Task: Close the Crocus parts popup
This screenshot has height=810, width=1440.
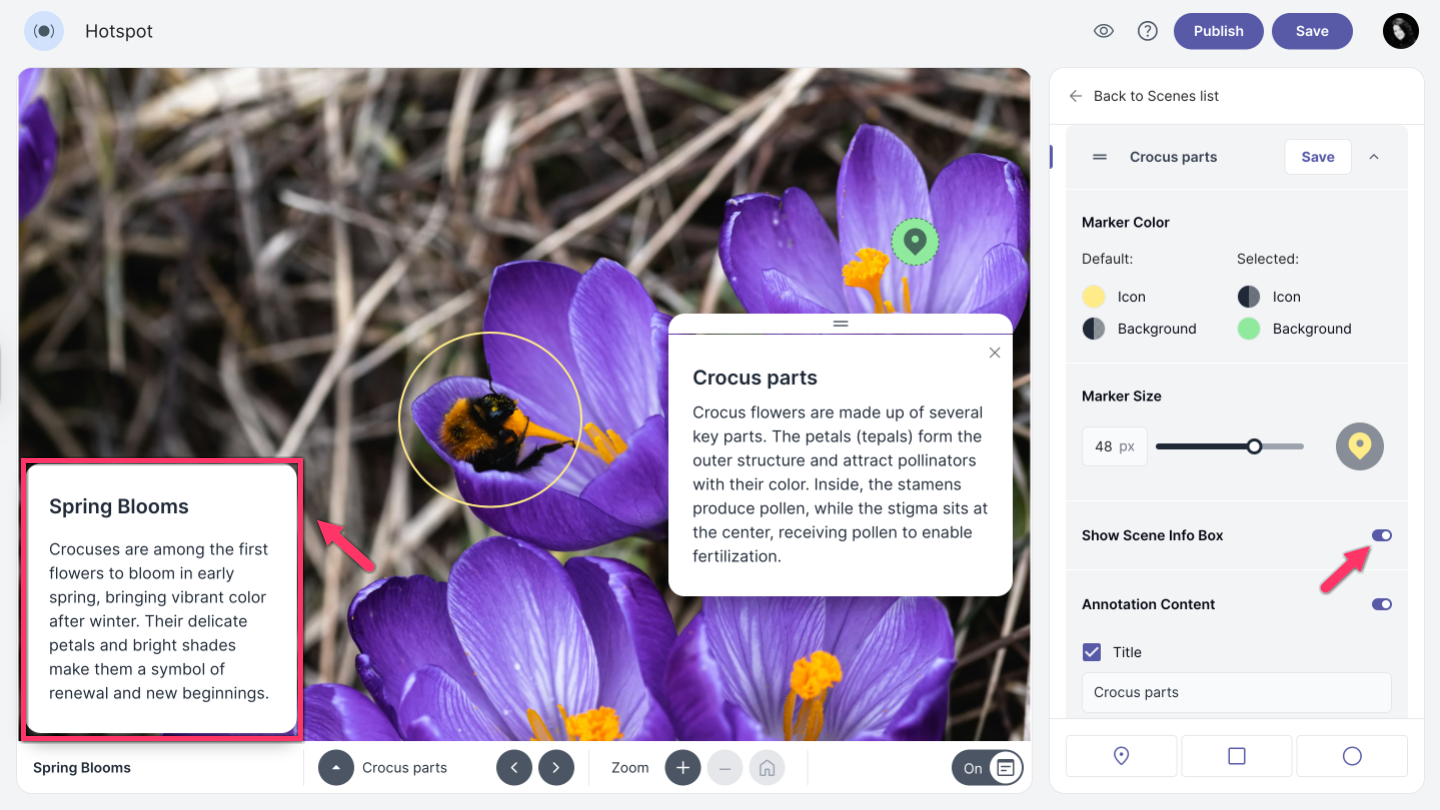Action: tap(994, 353)
